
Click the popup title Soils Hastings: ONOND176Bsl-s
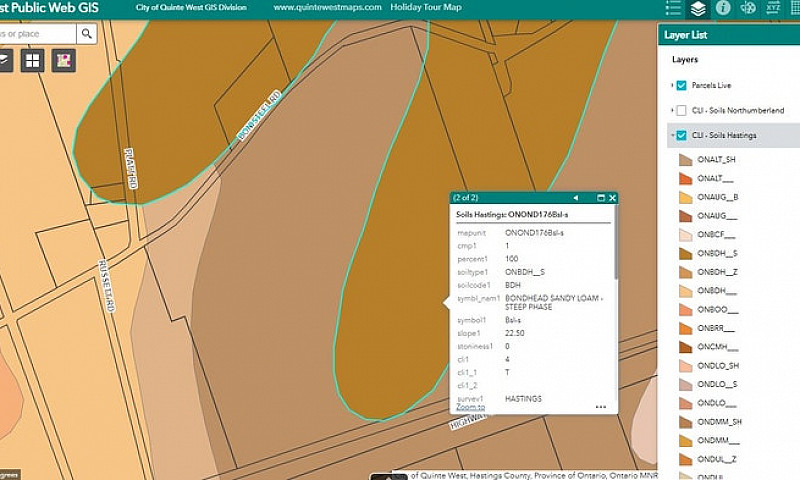pos(512,215)
